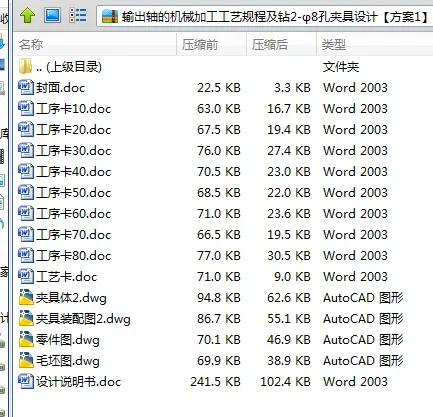Go up one level with green arrow icon
The height and width of the screenshot is (417, 433).
(27, 15)
